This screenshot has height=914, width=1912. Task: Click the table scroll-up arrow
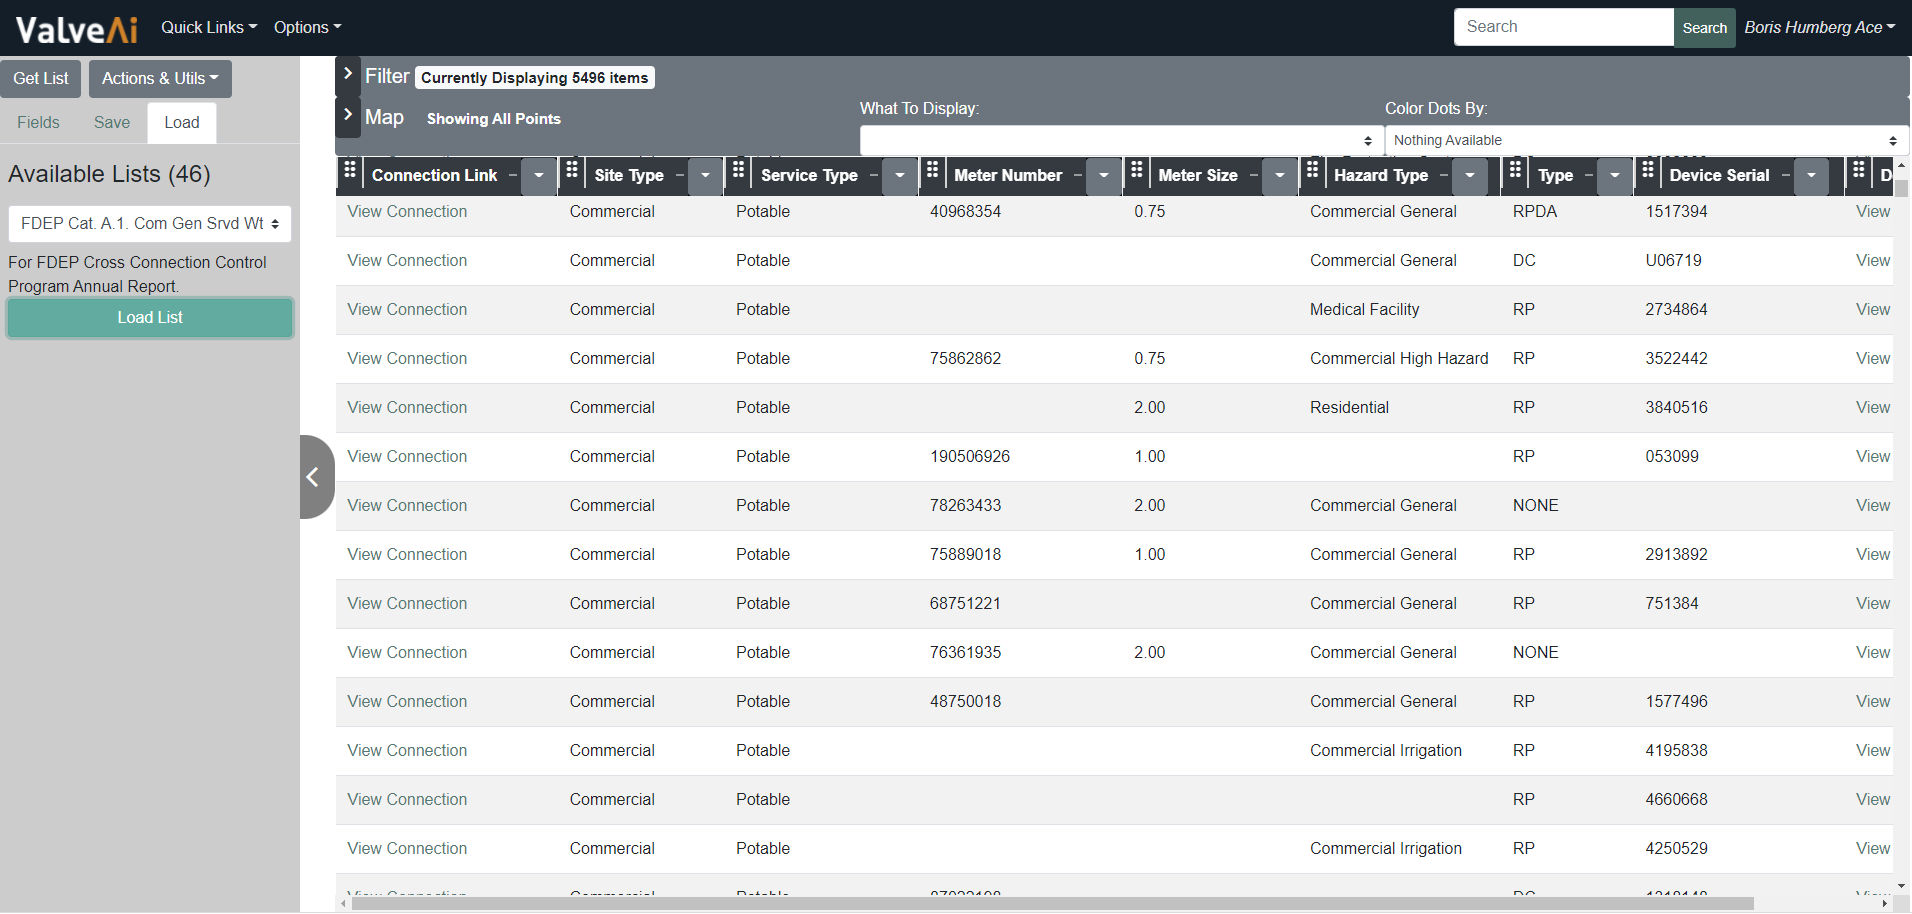1901,165
